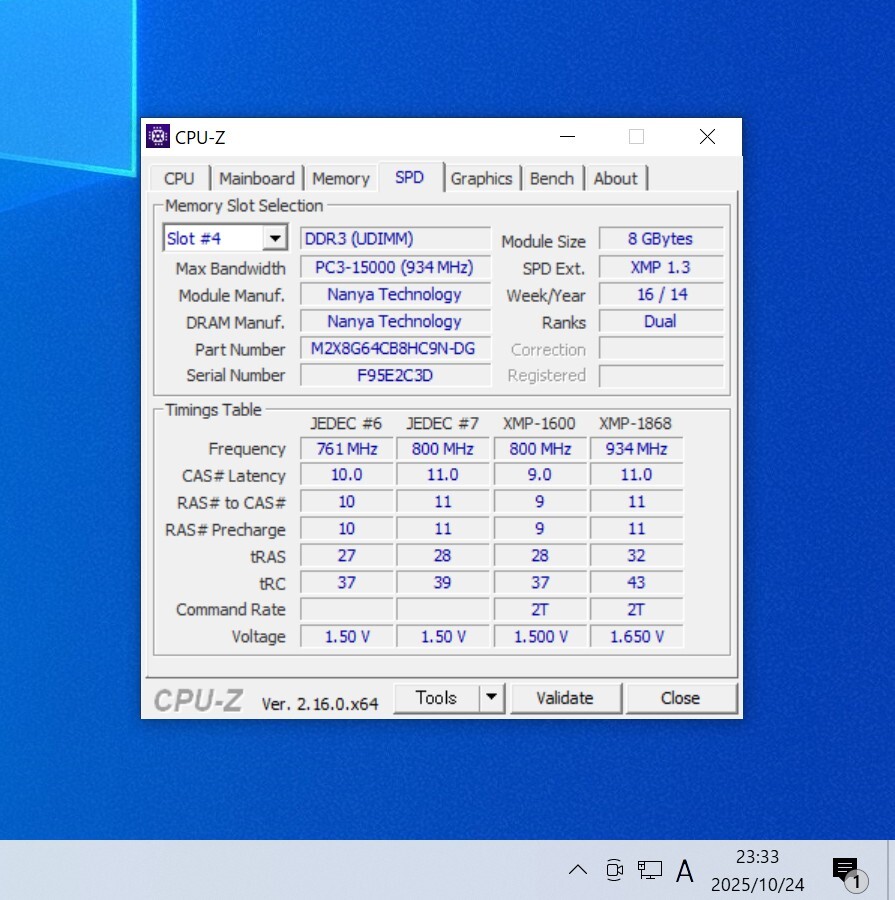Expand the Slot #4 memory slot dropdown

point(274,239)
